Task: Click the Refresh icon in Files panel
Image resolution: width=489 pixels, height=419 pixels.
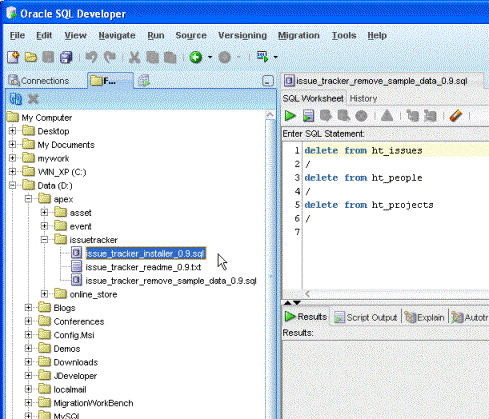Action: [x=16, y=99]
